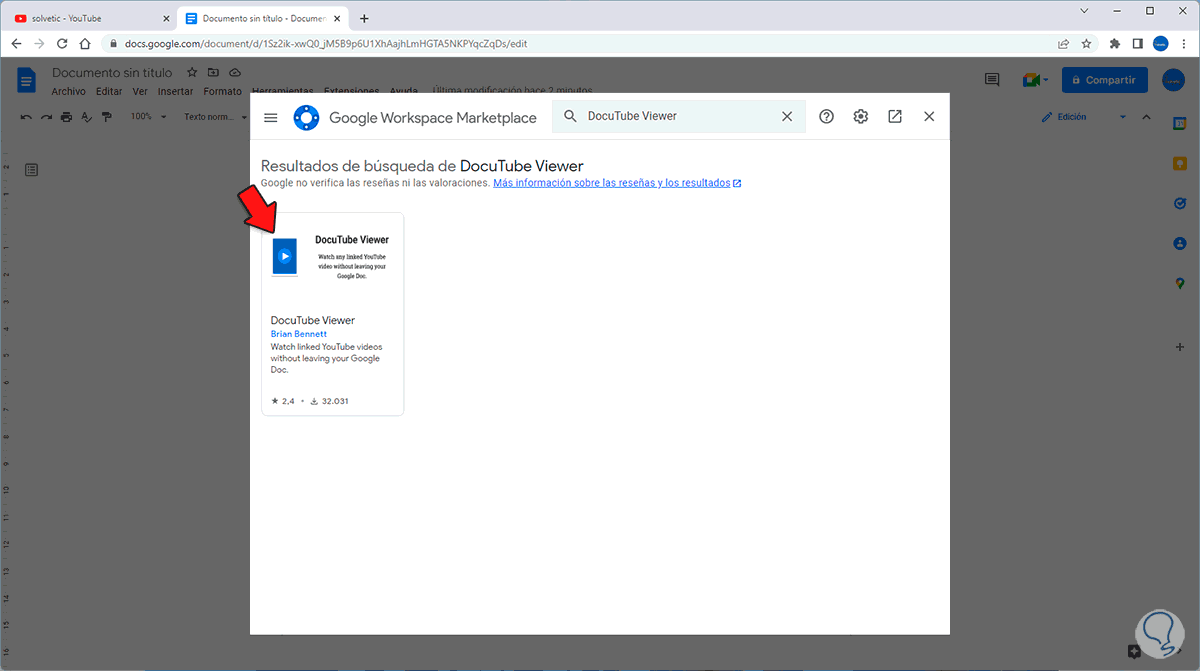Image resolution: width=1200 pixels, height=671 pixels.
Task: Select the paint format tool
Action: tap(106, 117)
